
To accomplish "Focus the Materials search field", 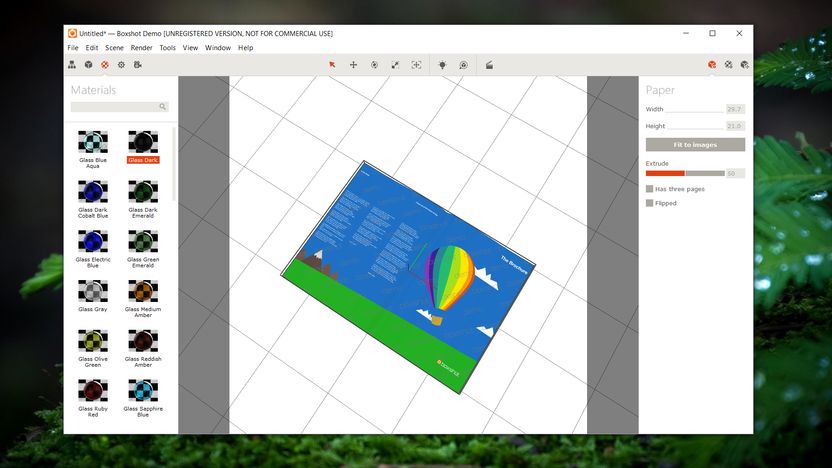I will (x=119, y=107).
